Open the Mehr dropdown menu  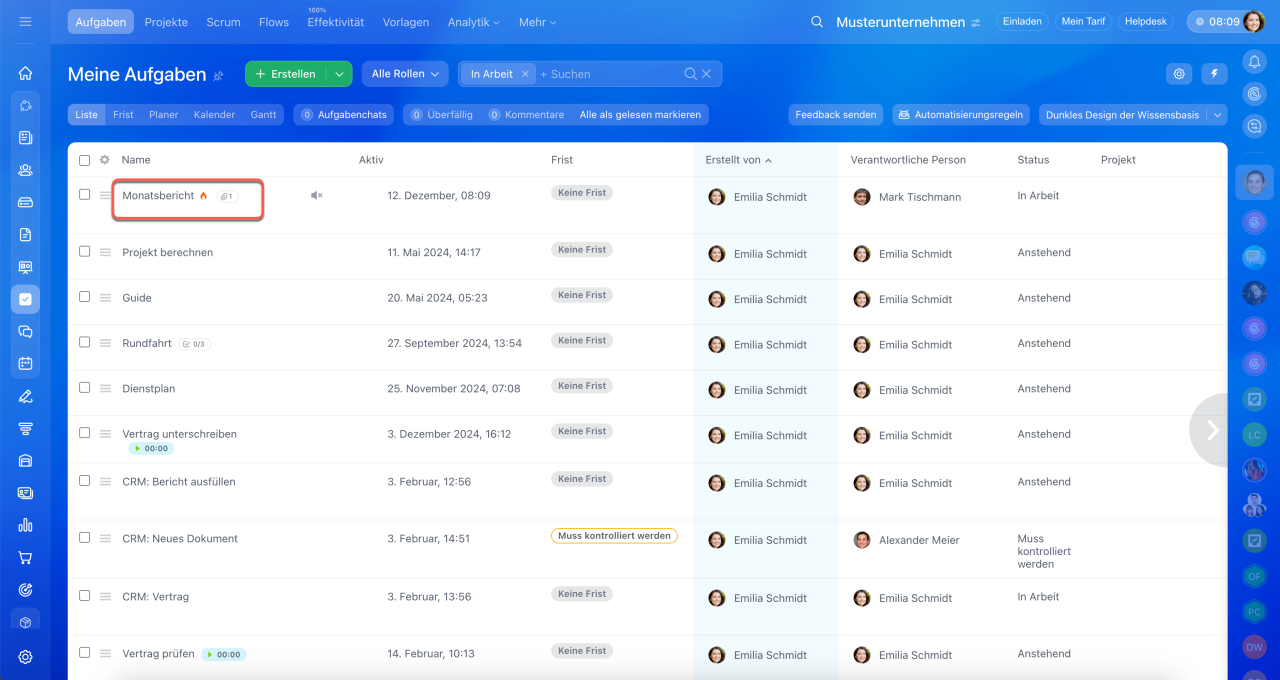point(537,22)
